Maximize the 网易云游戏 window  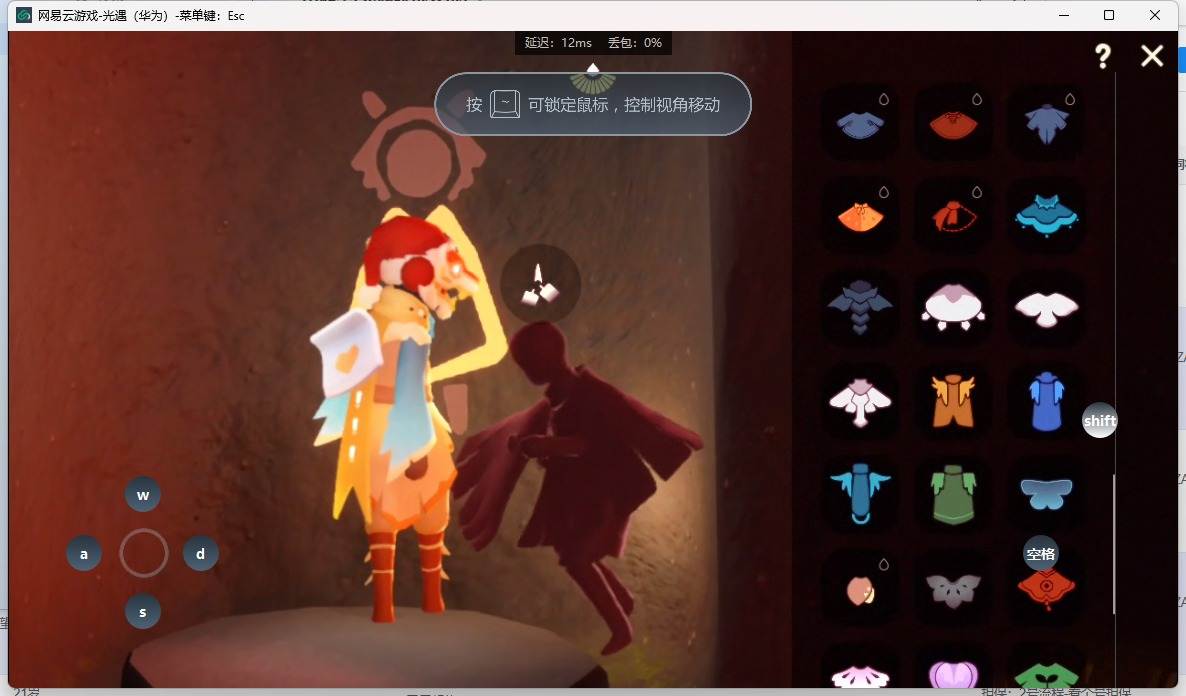click(x=1109, y=15)
